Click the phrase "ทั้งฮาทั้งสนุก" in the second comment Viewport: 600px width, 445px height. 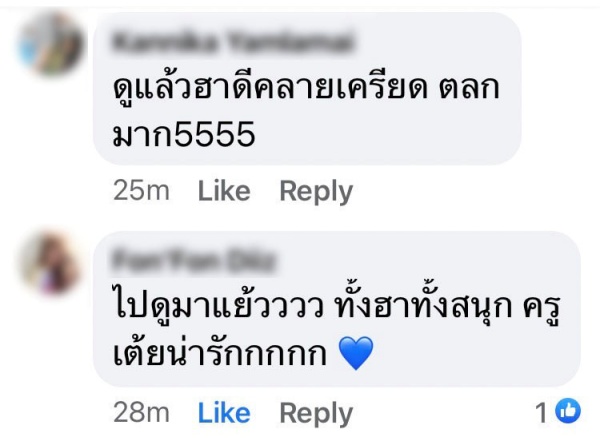point(423,306)
